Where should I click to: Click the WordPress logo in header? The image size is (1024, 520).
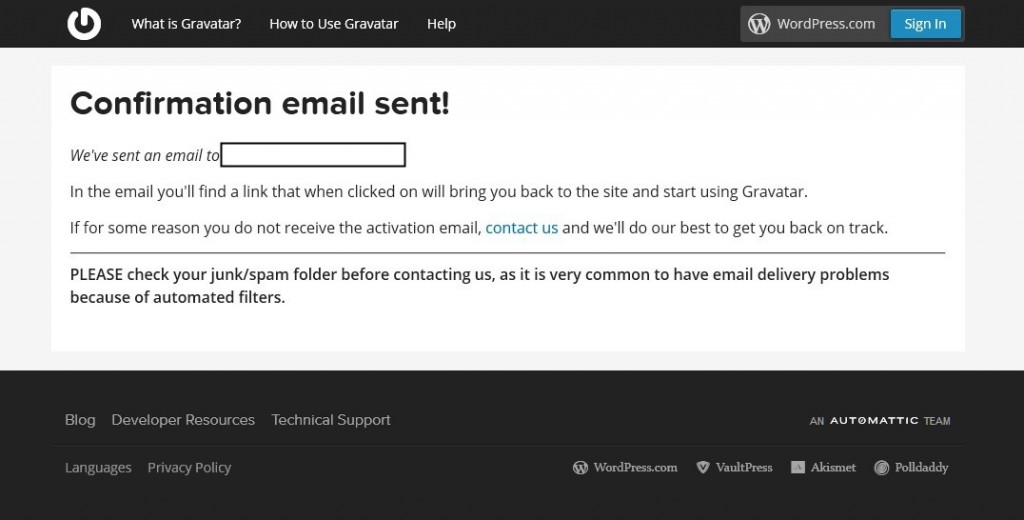[x=759, y=24]
